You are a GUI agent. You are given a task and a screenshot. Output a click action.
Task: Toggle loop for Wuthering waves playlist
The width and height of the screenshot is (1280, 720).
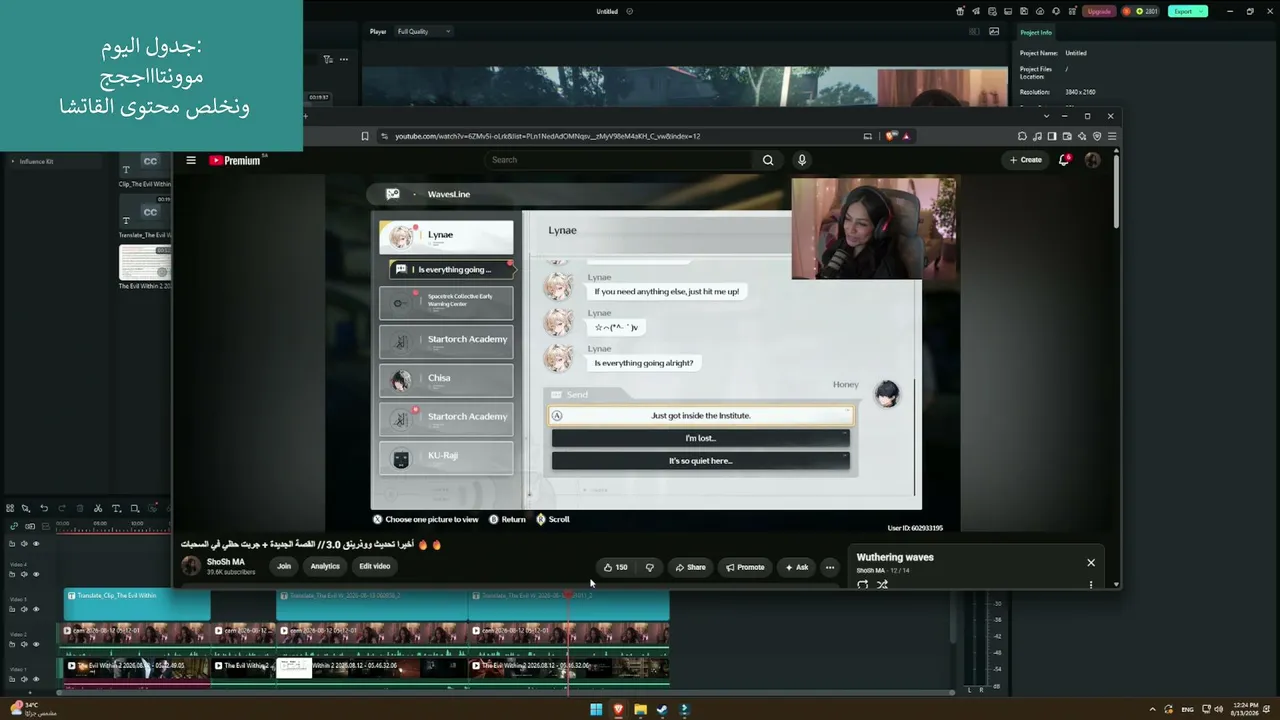[x=863, y=585]
